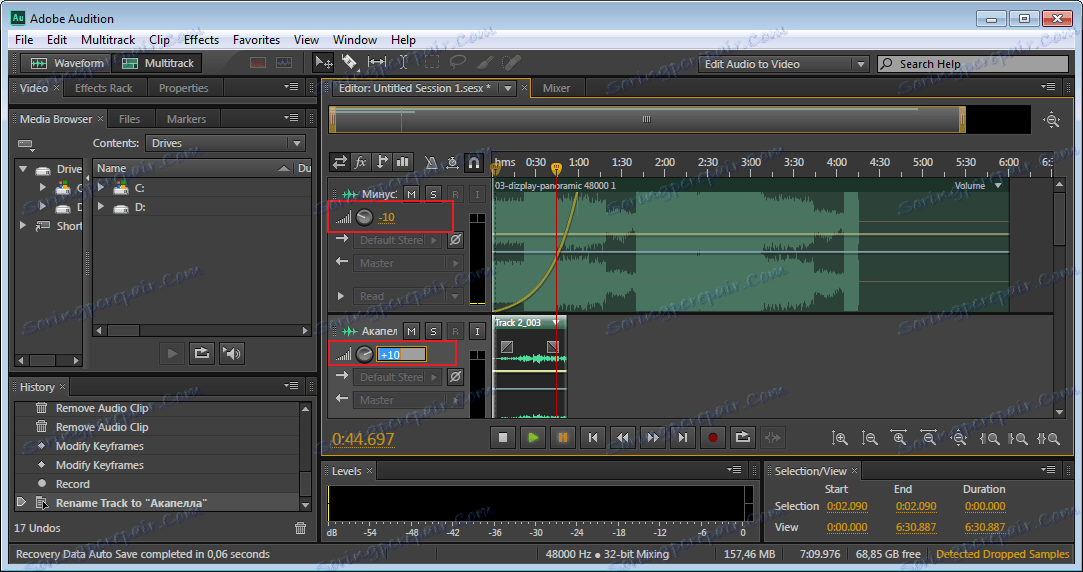Click the trash icon in History panel
Image resolution: width=1083 pixels, height=572 pixels.
301,528
